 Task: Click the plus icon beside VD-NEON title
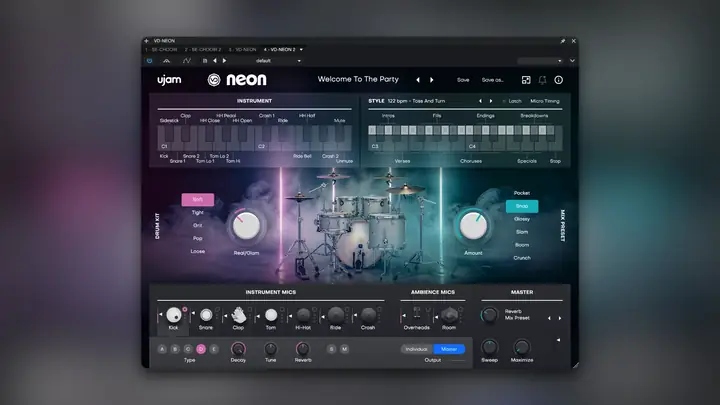pos(146,41)
